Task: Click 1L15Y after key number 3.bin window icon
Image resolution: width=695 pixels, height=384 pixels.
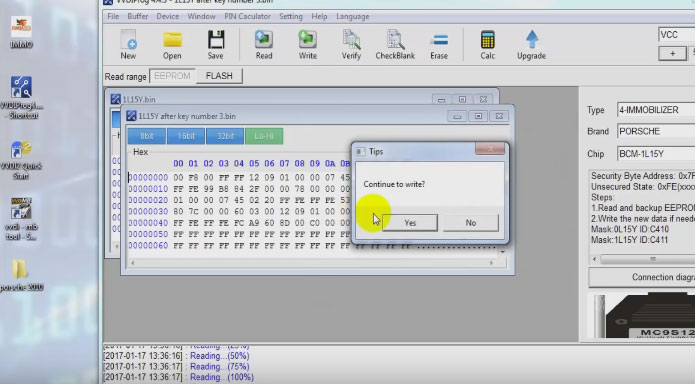Action: [x=131, y=116]
